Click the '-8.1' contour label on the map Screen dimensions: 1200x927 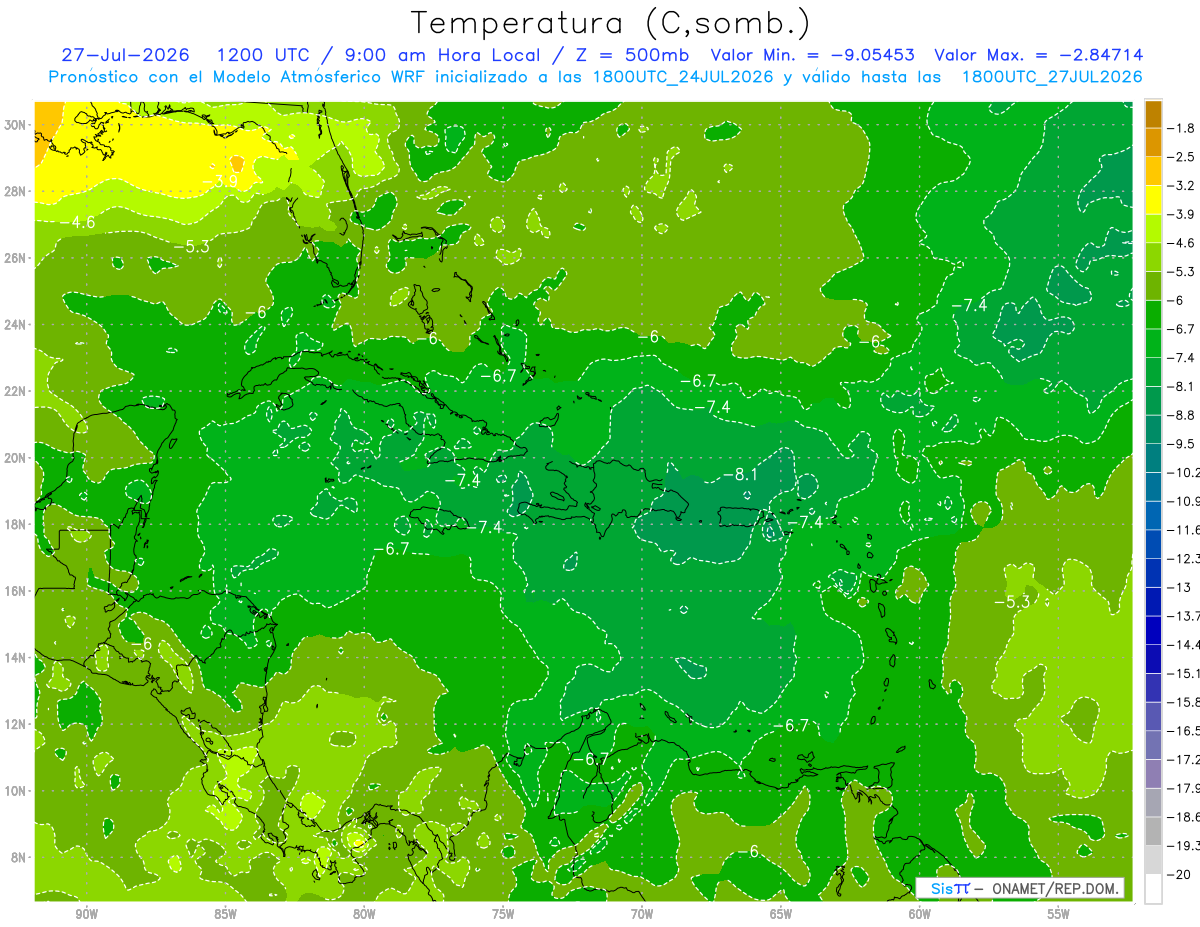pyautogui.click(x=740, y=475)
